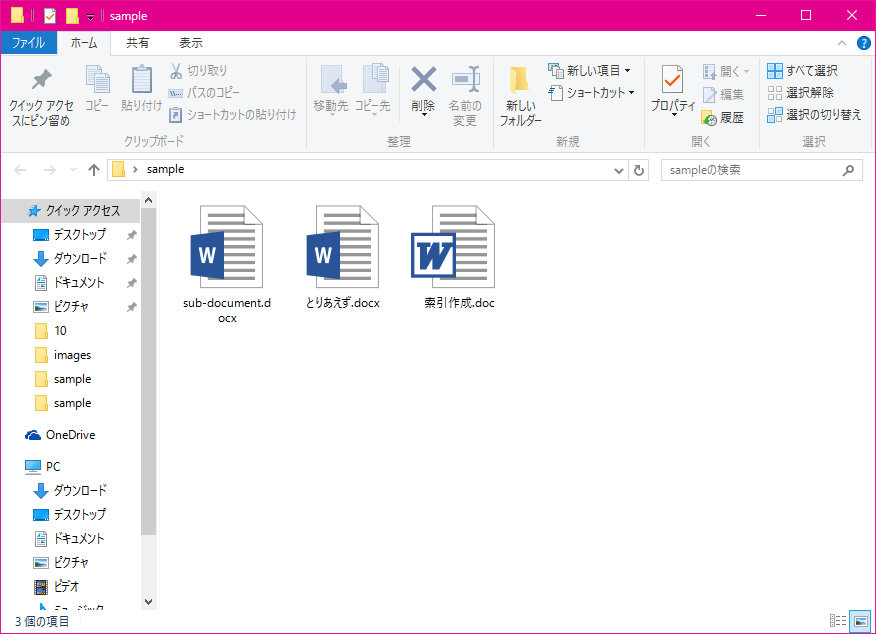
Task: Open pinned デスクトップ under Quick Access
Action: [x=70, y=235]
